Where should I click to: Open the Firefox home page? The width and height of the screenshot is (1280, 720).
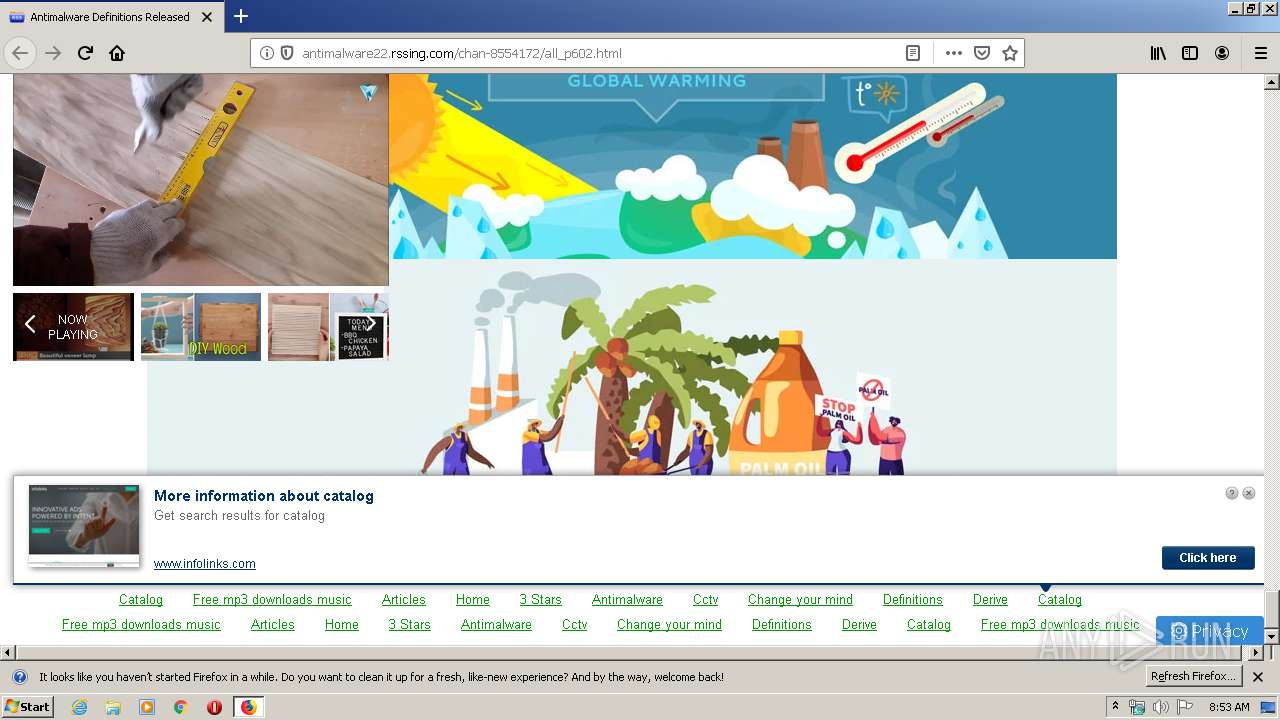point(117,53)
